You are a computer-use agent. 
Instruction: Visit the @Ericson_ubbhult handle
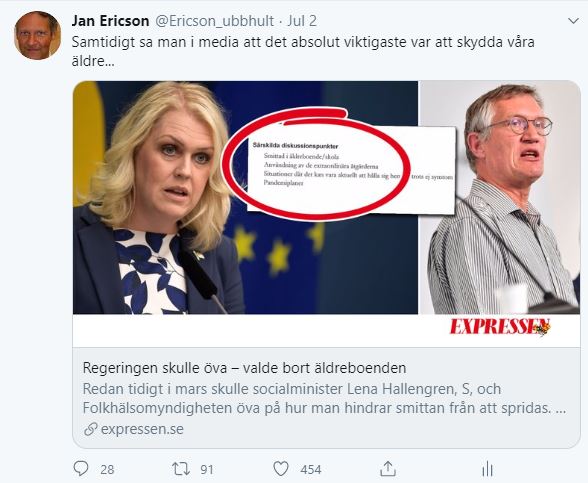[214, 21]
